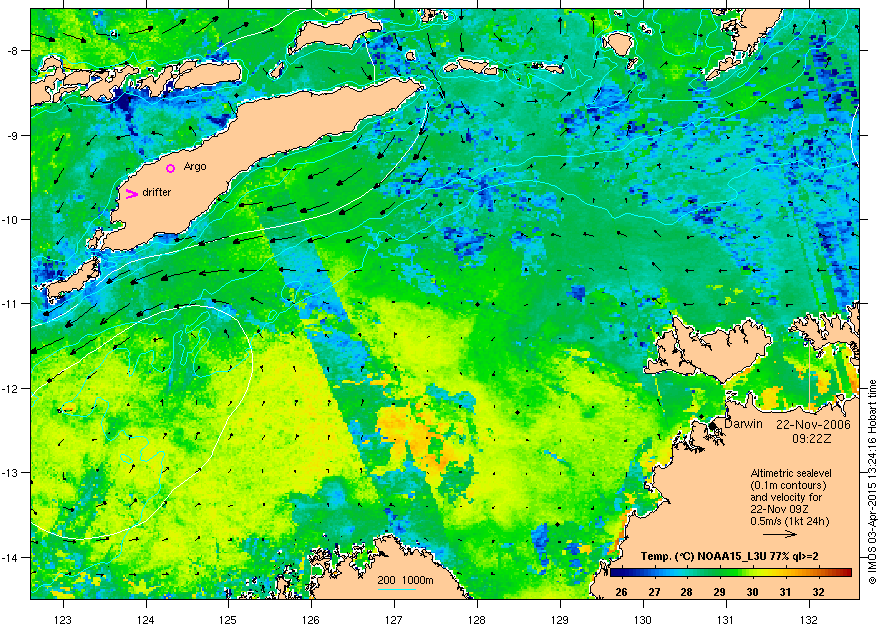
Task: Click the 'drifter' label
Action: point(157,192)
